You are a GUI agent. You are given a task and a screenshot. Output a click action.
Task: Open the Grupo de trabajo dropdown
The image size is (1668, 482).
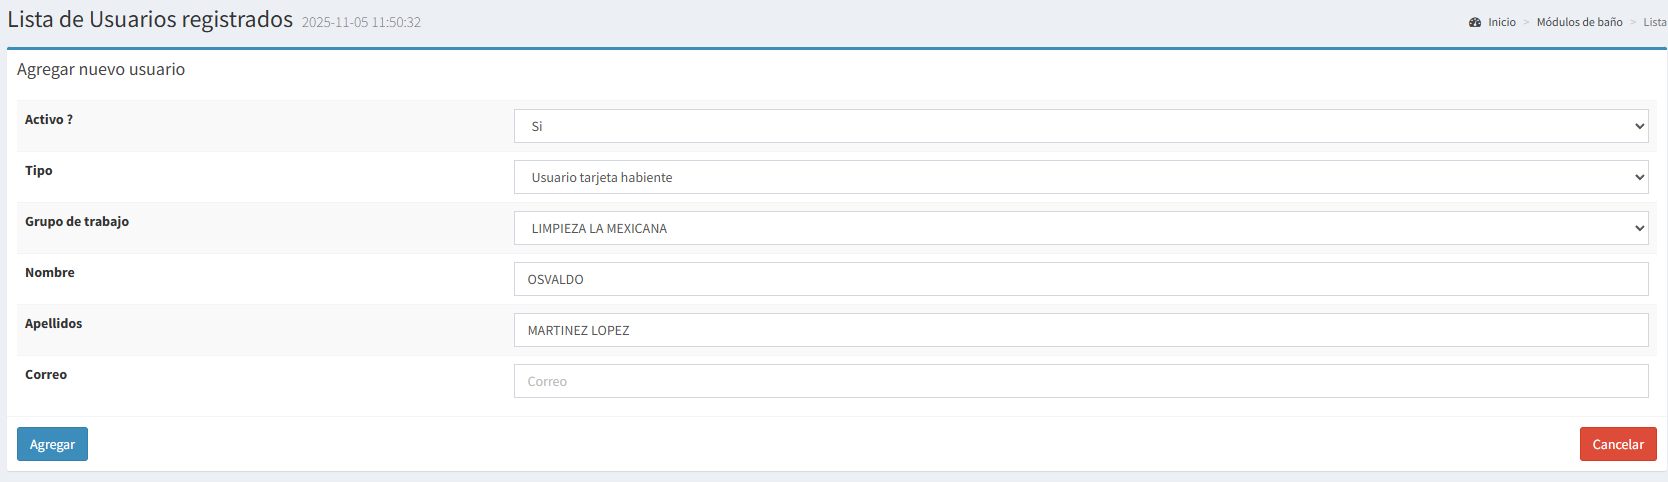click(1080, 228)
